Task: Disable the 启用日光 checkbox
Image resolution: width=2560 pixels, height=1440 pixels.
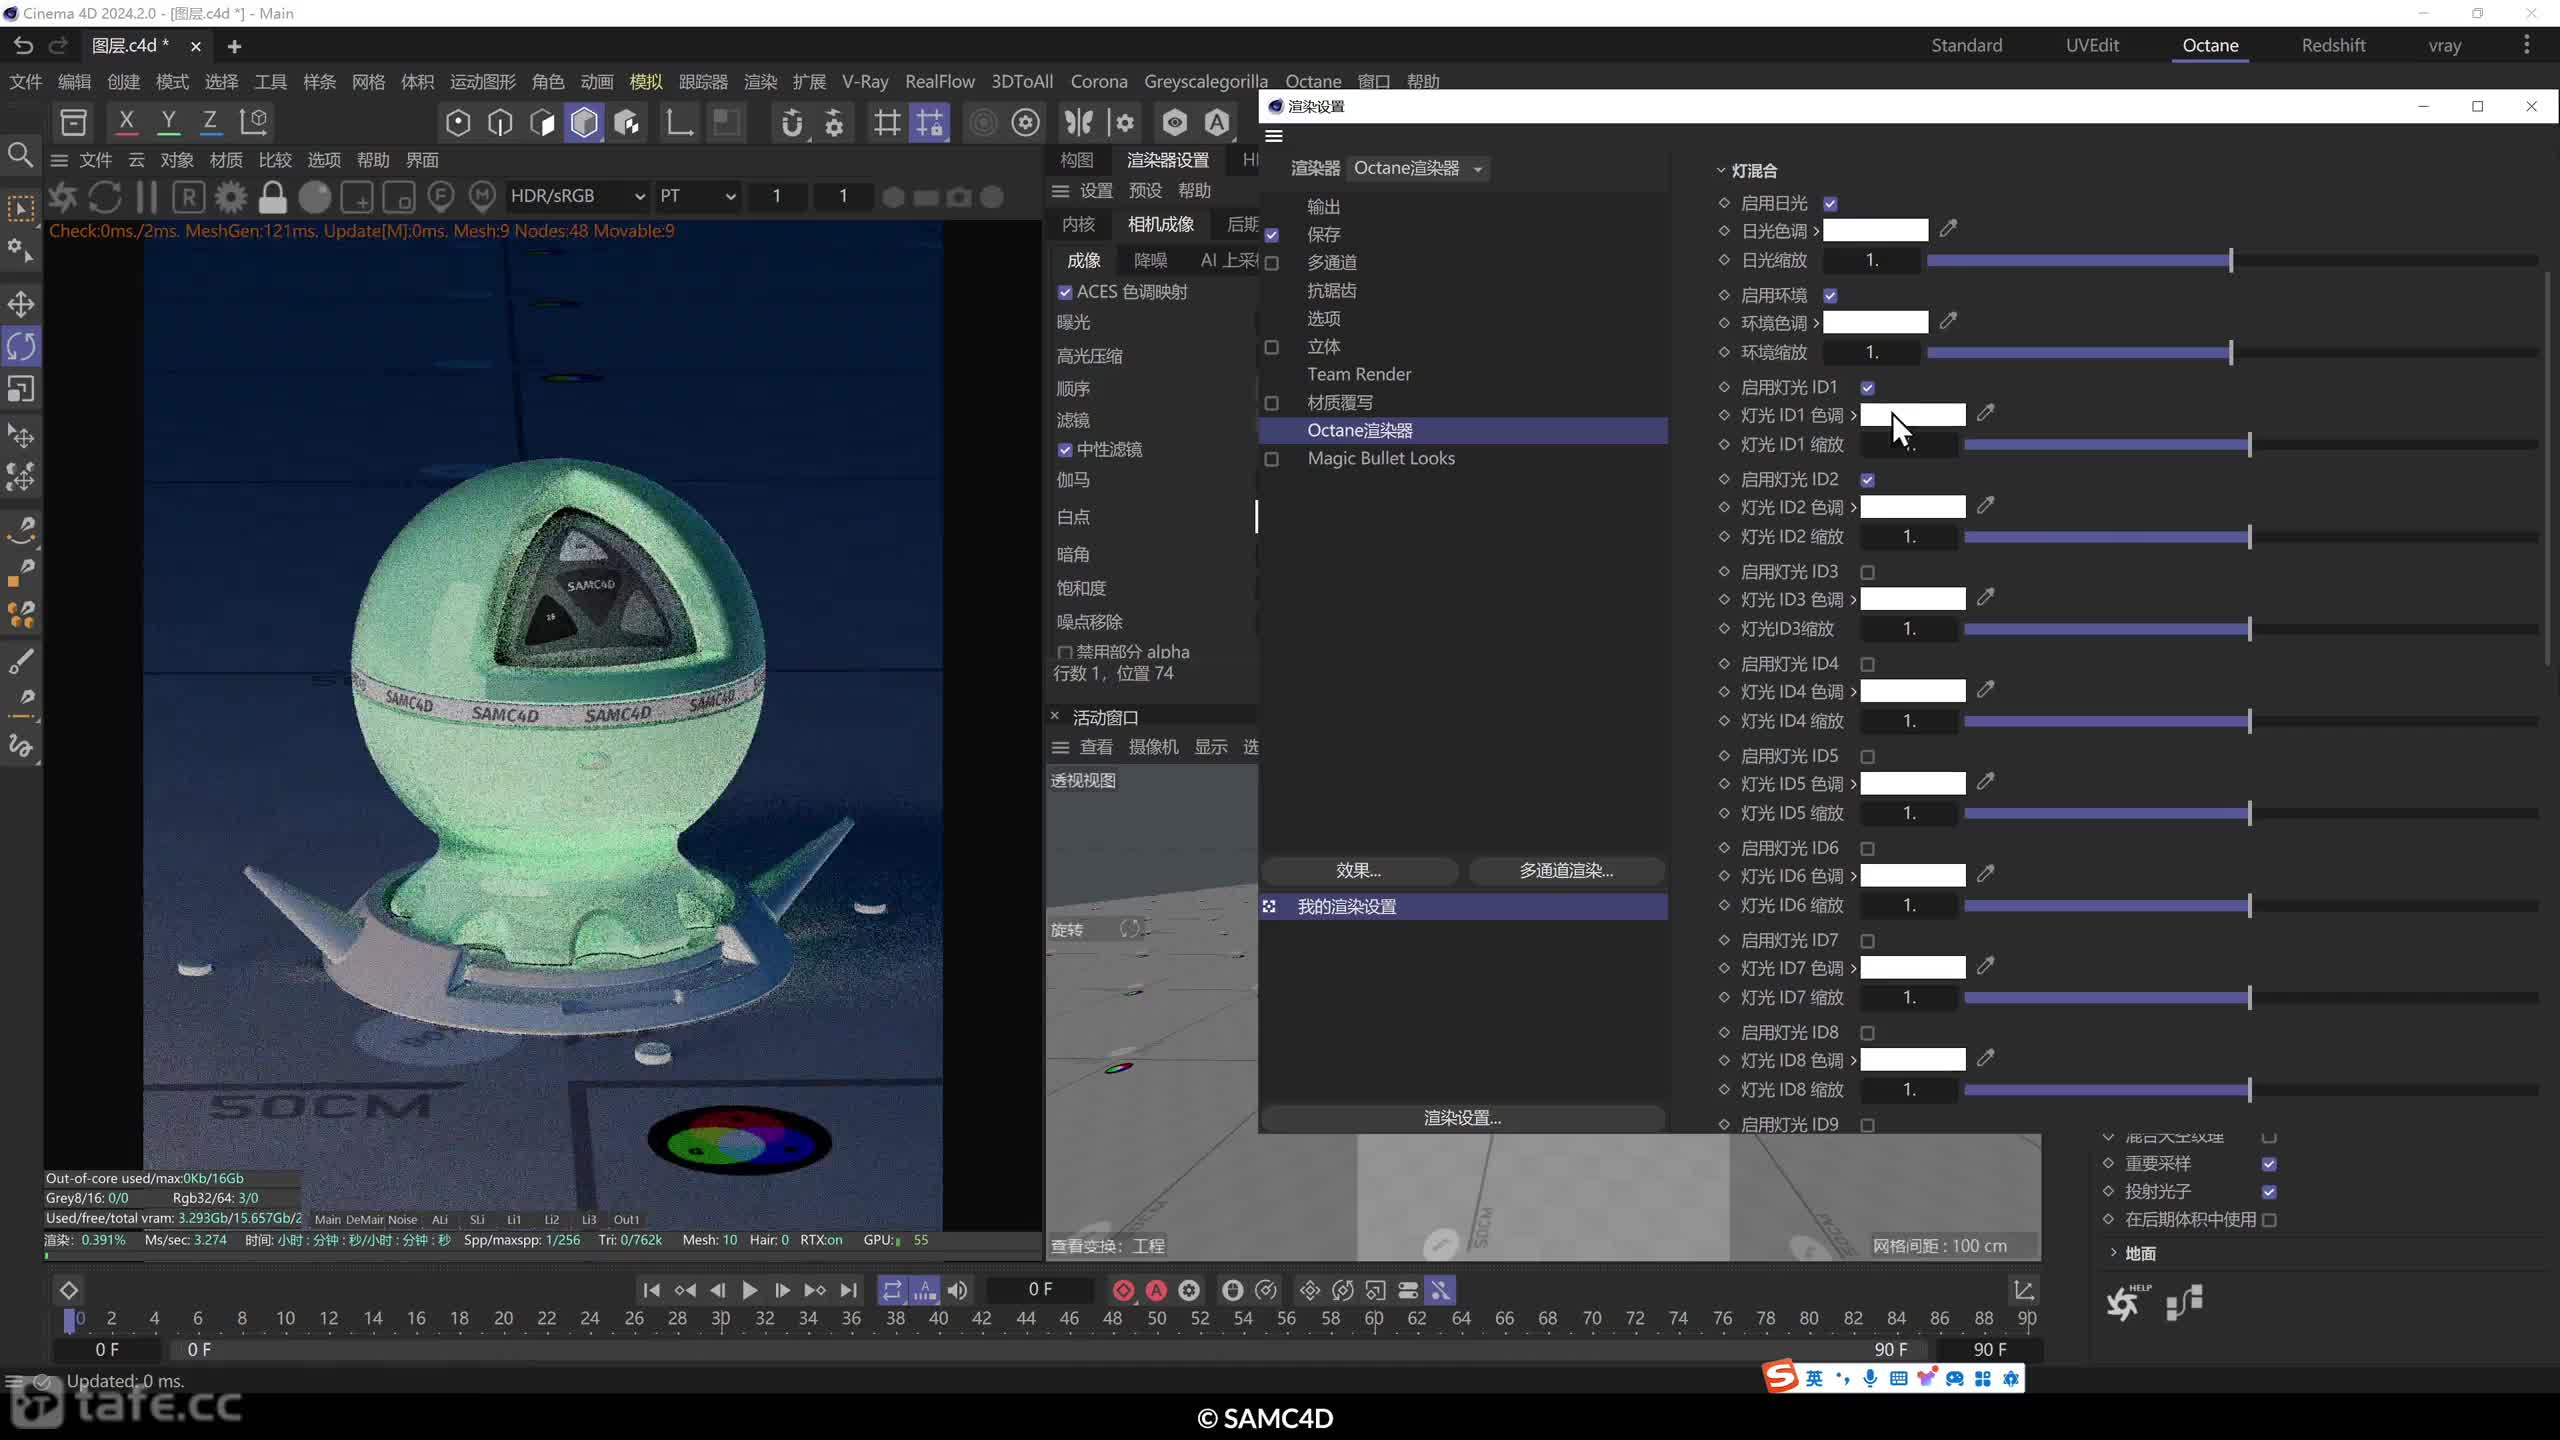Action: (1830, 204)
